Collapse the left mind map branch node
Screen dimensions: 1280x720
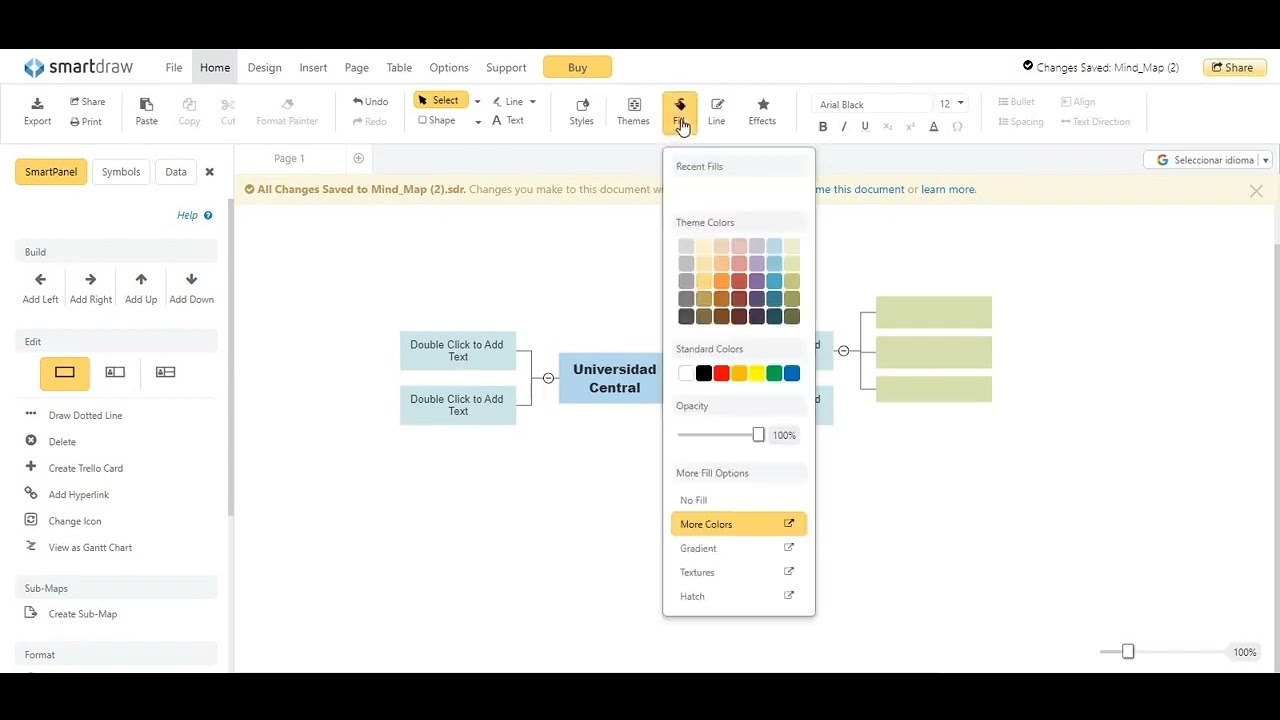click(548, 378)
